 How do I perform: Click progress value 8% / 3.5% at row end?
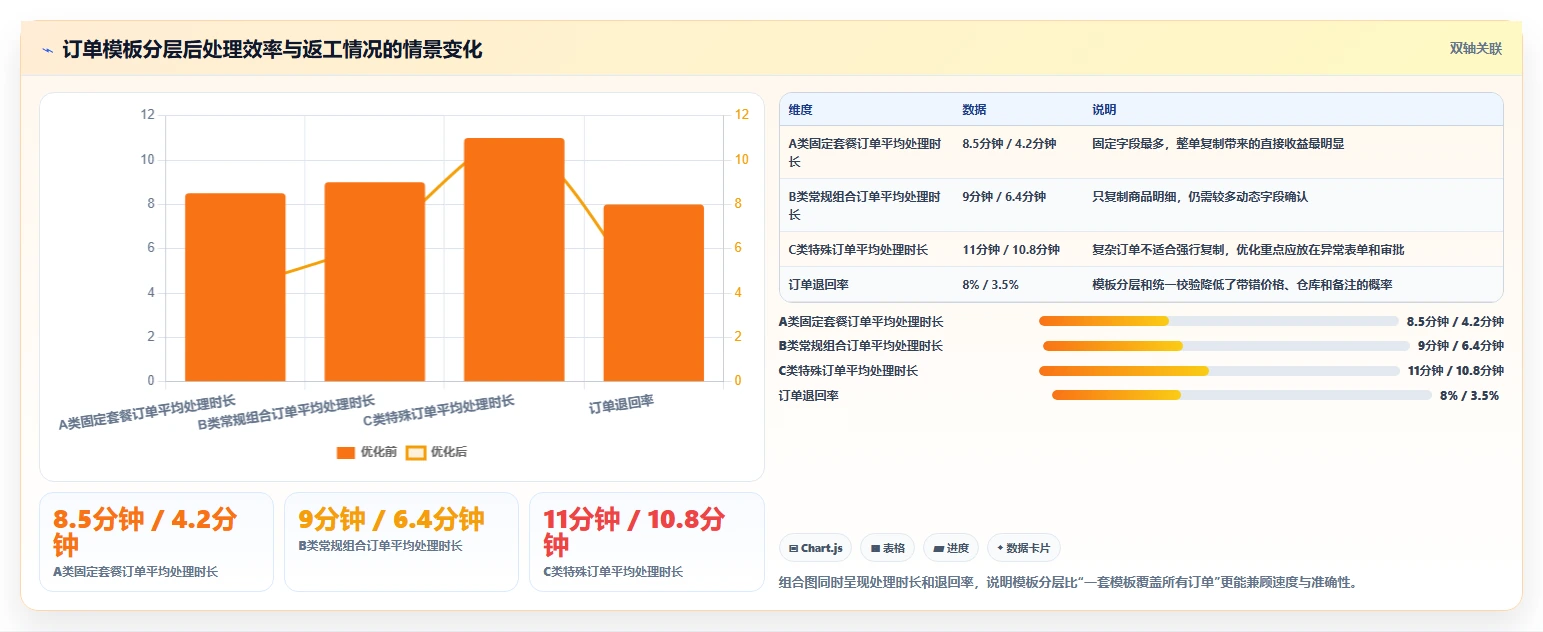click(1469, 395)
